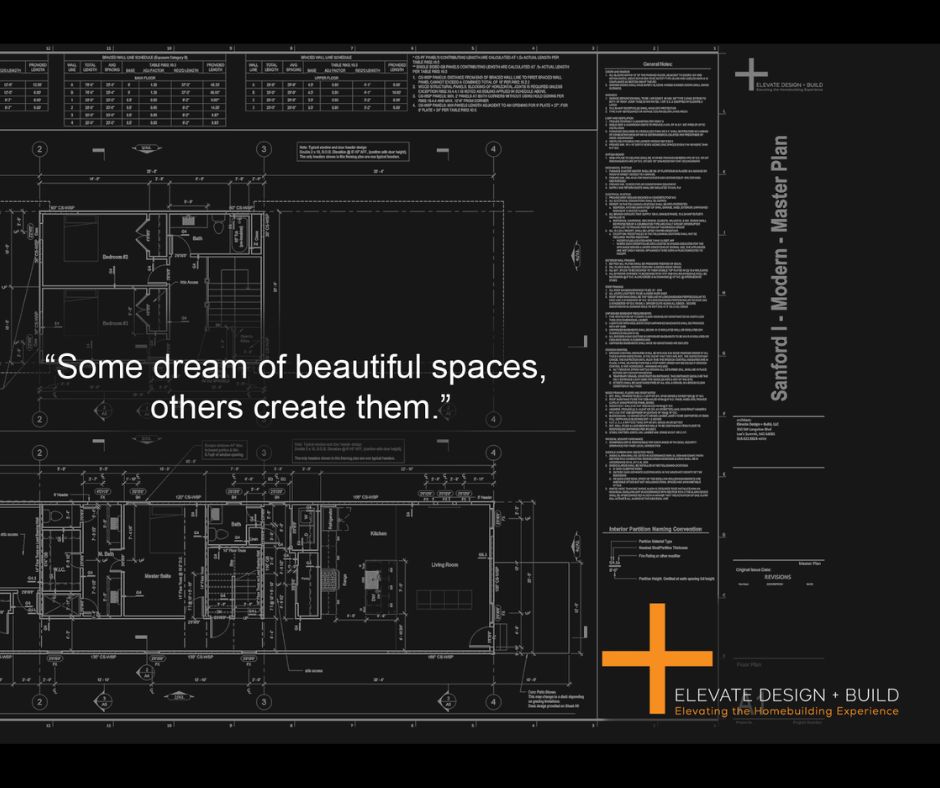This screenshot has width=940, height=788.
Task: Select the toilet fixture in the Master Bath
Action: [54, 515]
